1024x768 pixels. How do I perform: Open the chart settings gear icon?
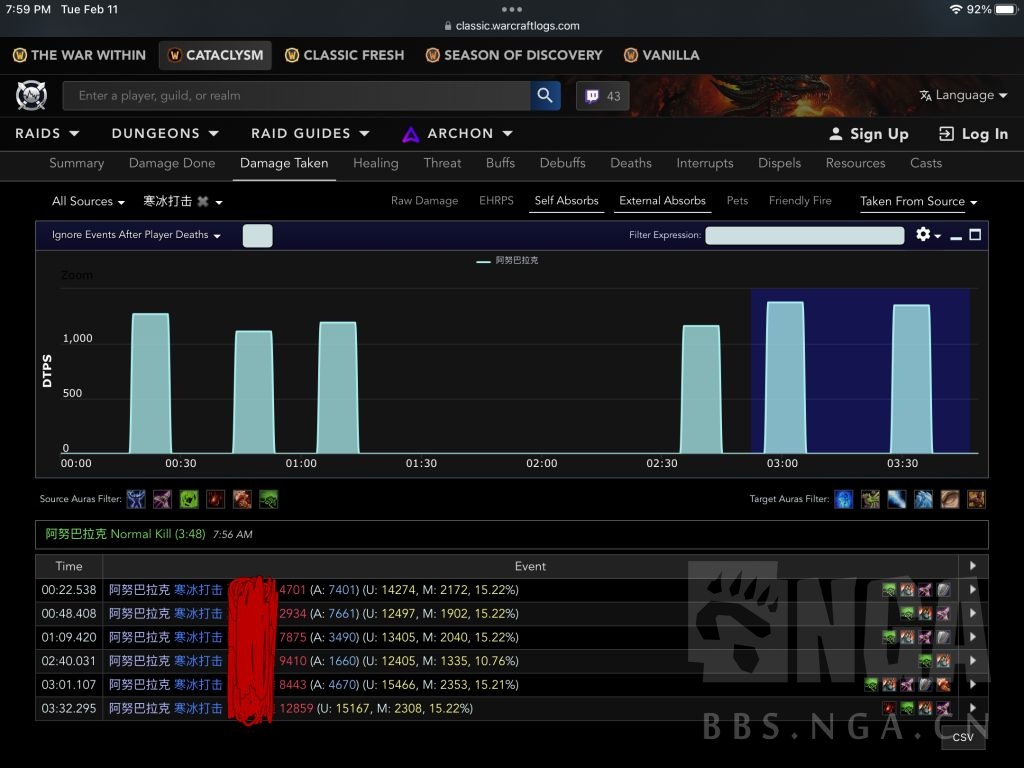coord(923,235)
